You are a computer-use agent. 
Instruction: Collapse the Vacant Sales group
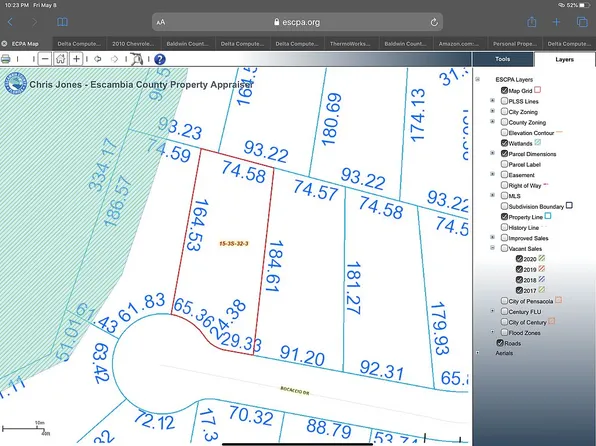pyautogui.click(x=493, y=248)
